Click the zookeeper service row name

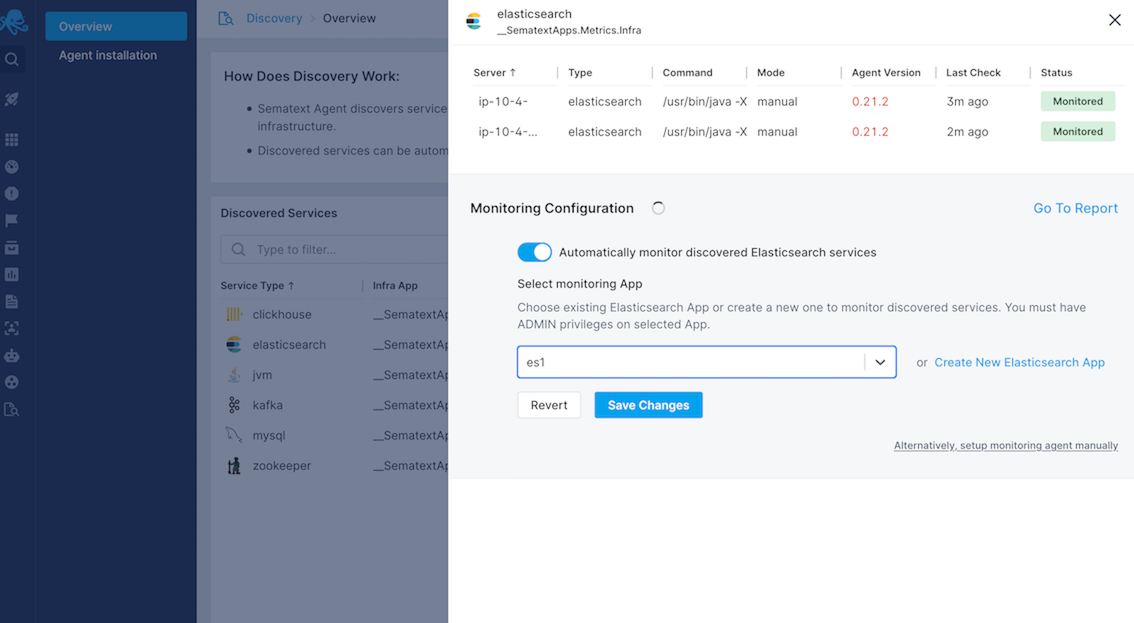coord(281,465)
